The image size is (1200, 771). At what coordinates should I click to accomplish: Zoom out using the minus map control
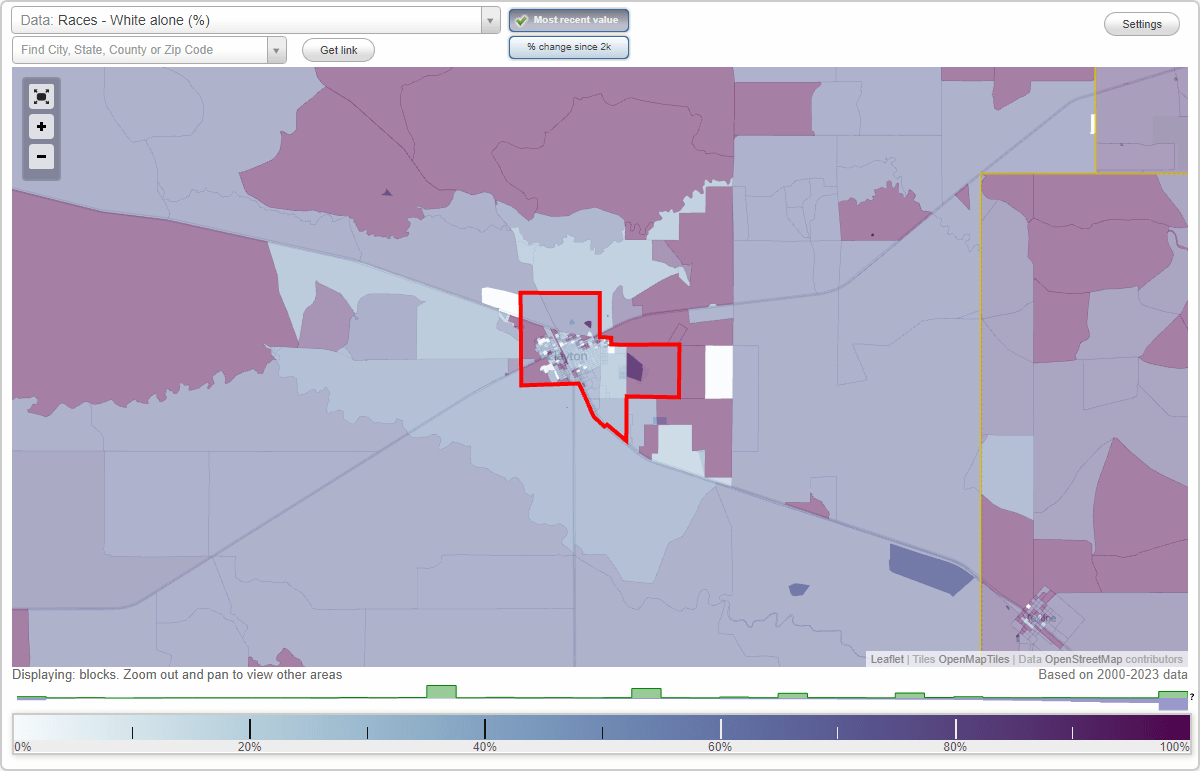41,157
